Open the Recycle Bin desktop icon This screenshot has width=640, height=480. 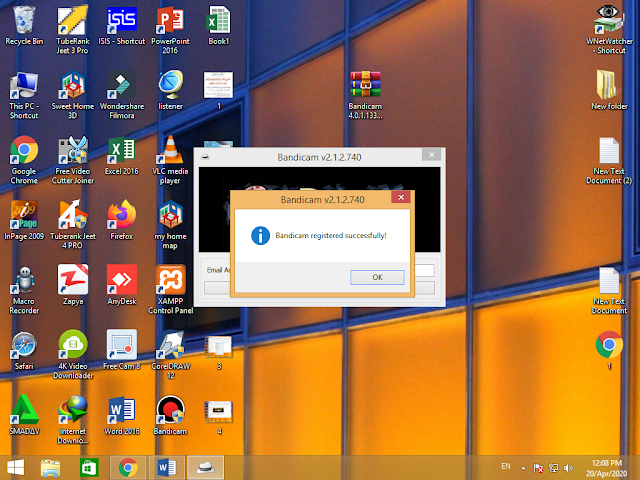click(24, 25)
